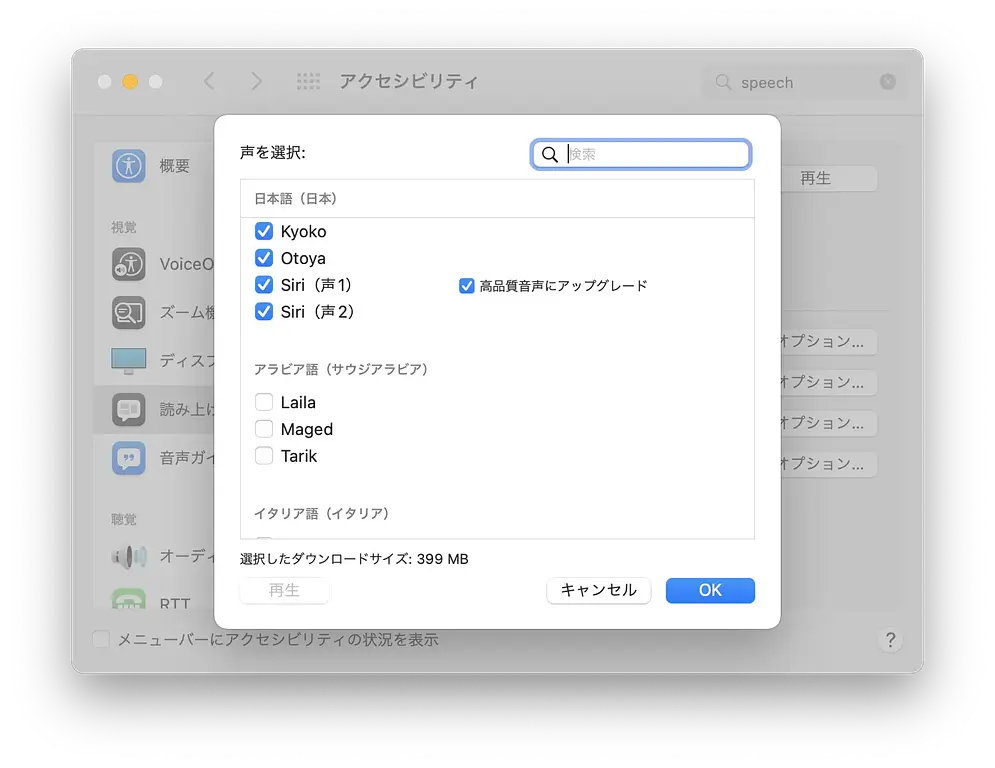
Task: Open the app grid view in the toolbar
Action: [x=306, y=81]
